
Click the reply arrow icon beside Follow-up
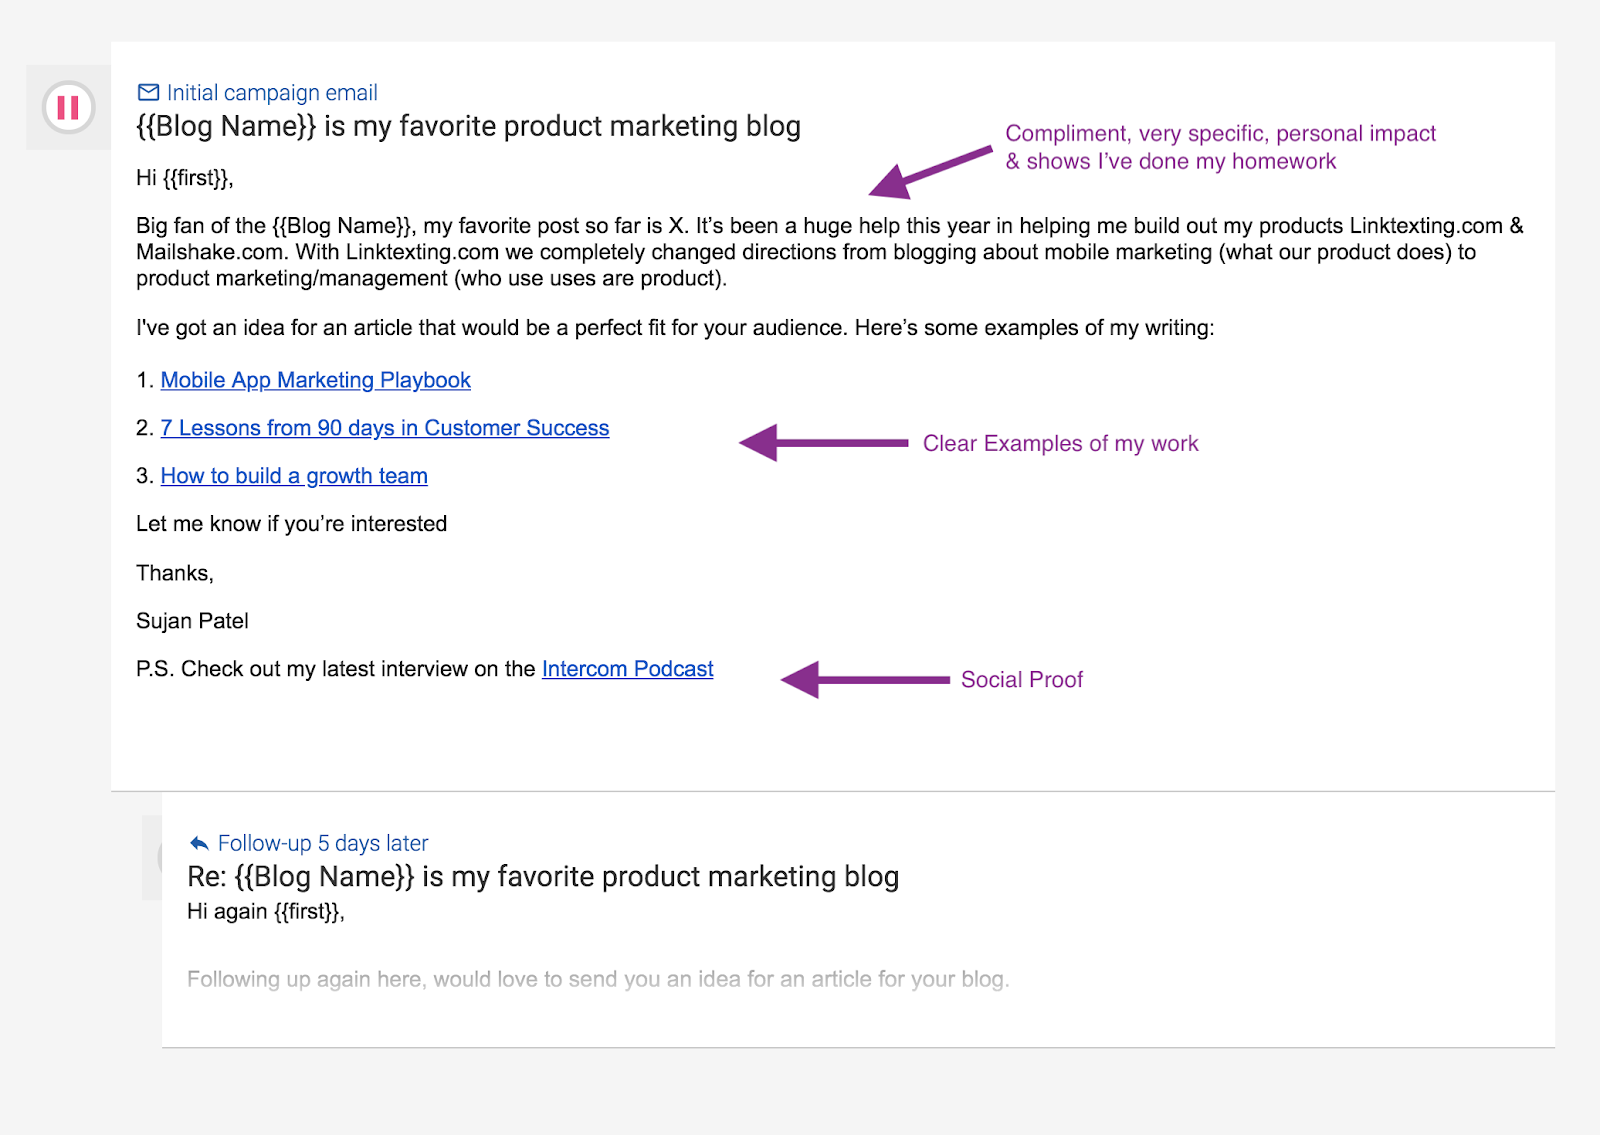click(199, 843)
